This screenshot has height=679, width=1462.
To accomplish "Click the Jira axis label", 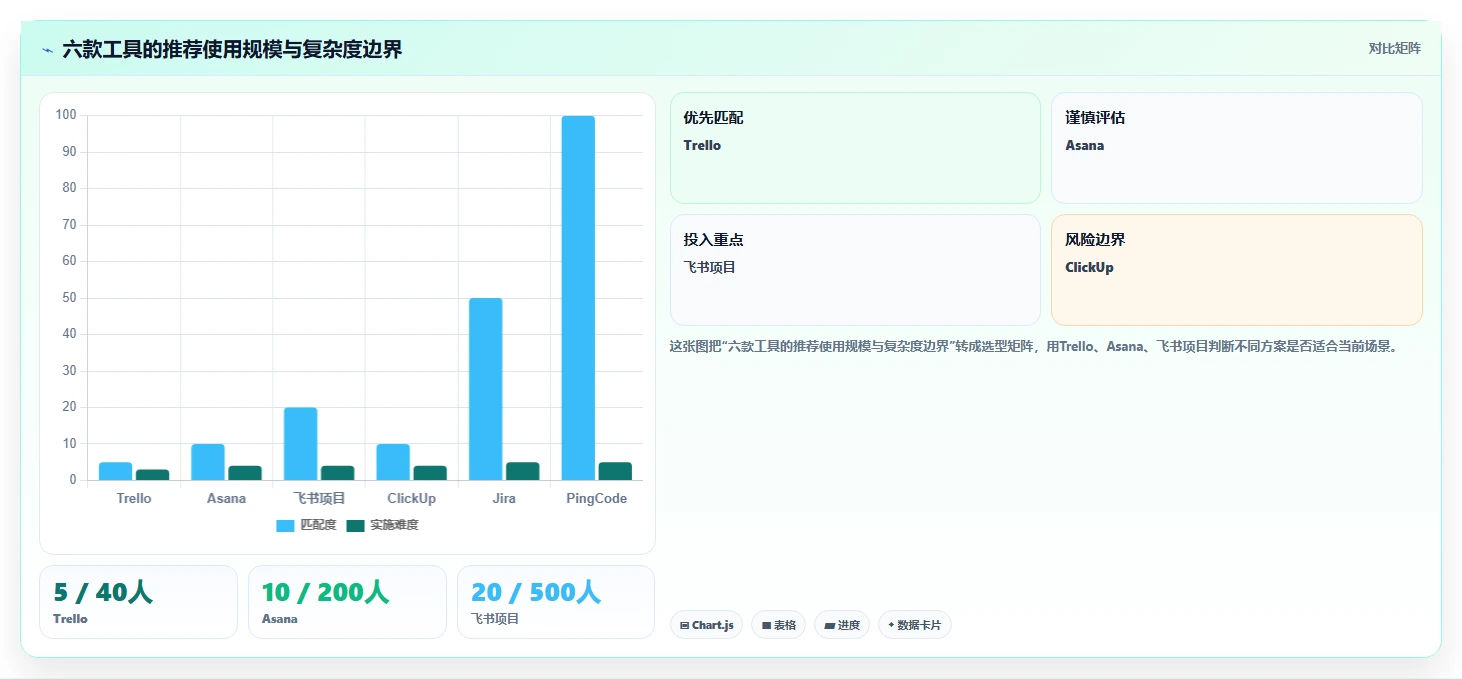I will click(x=504, y=498).
